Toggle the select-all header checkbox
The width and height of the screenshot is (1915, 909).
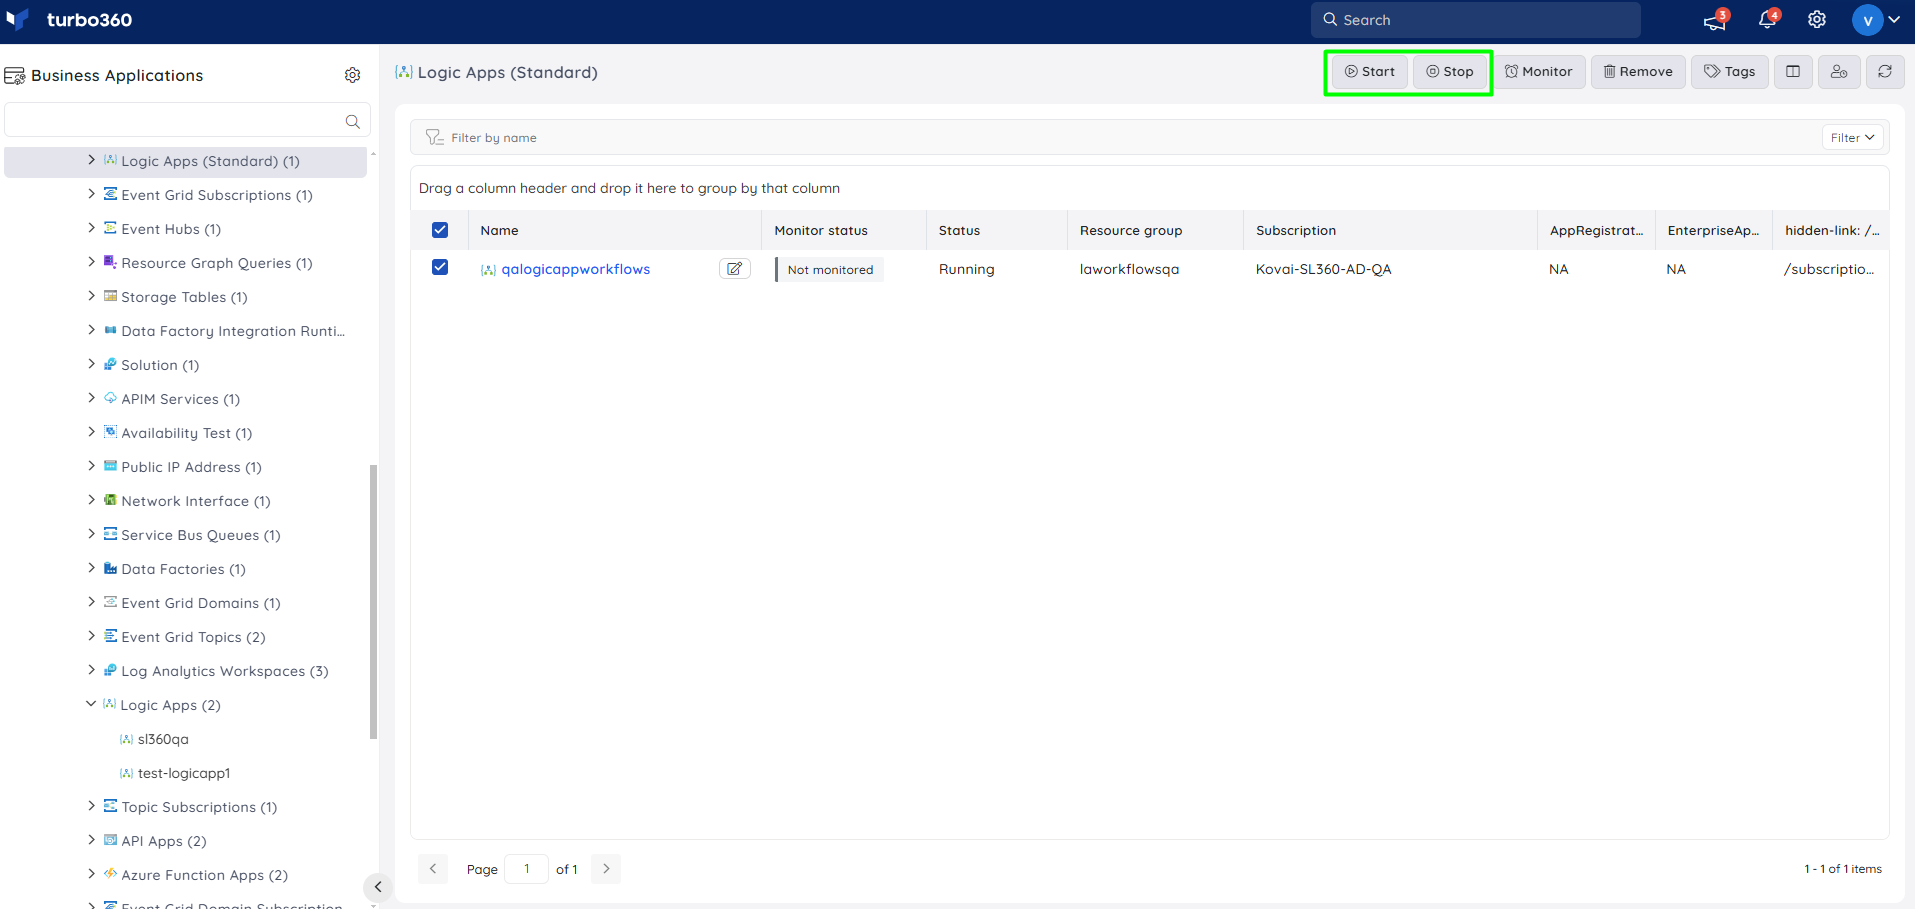tap(440, 230)
